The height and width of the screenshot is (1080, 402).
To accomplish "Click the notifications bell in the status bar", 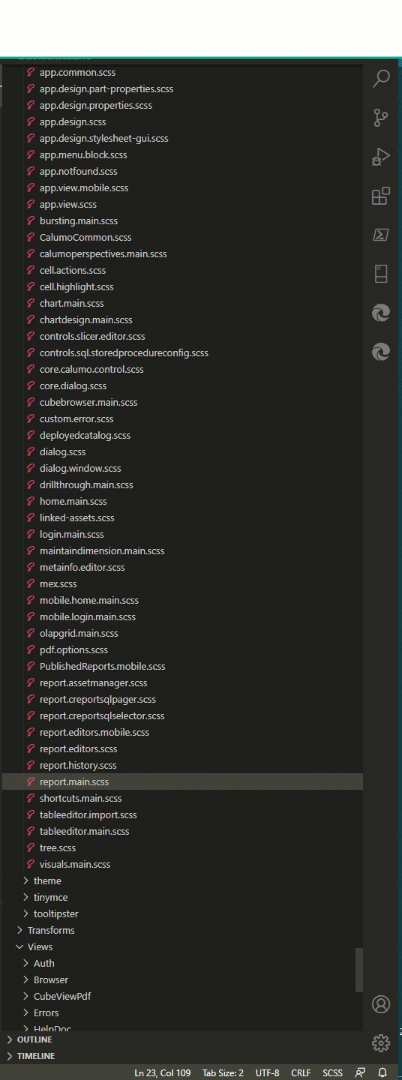I will click(x=382, y=1072).
